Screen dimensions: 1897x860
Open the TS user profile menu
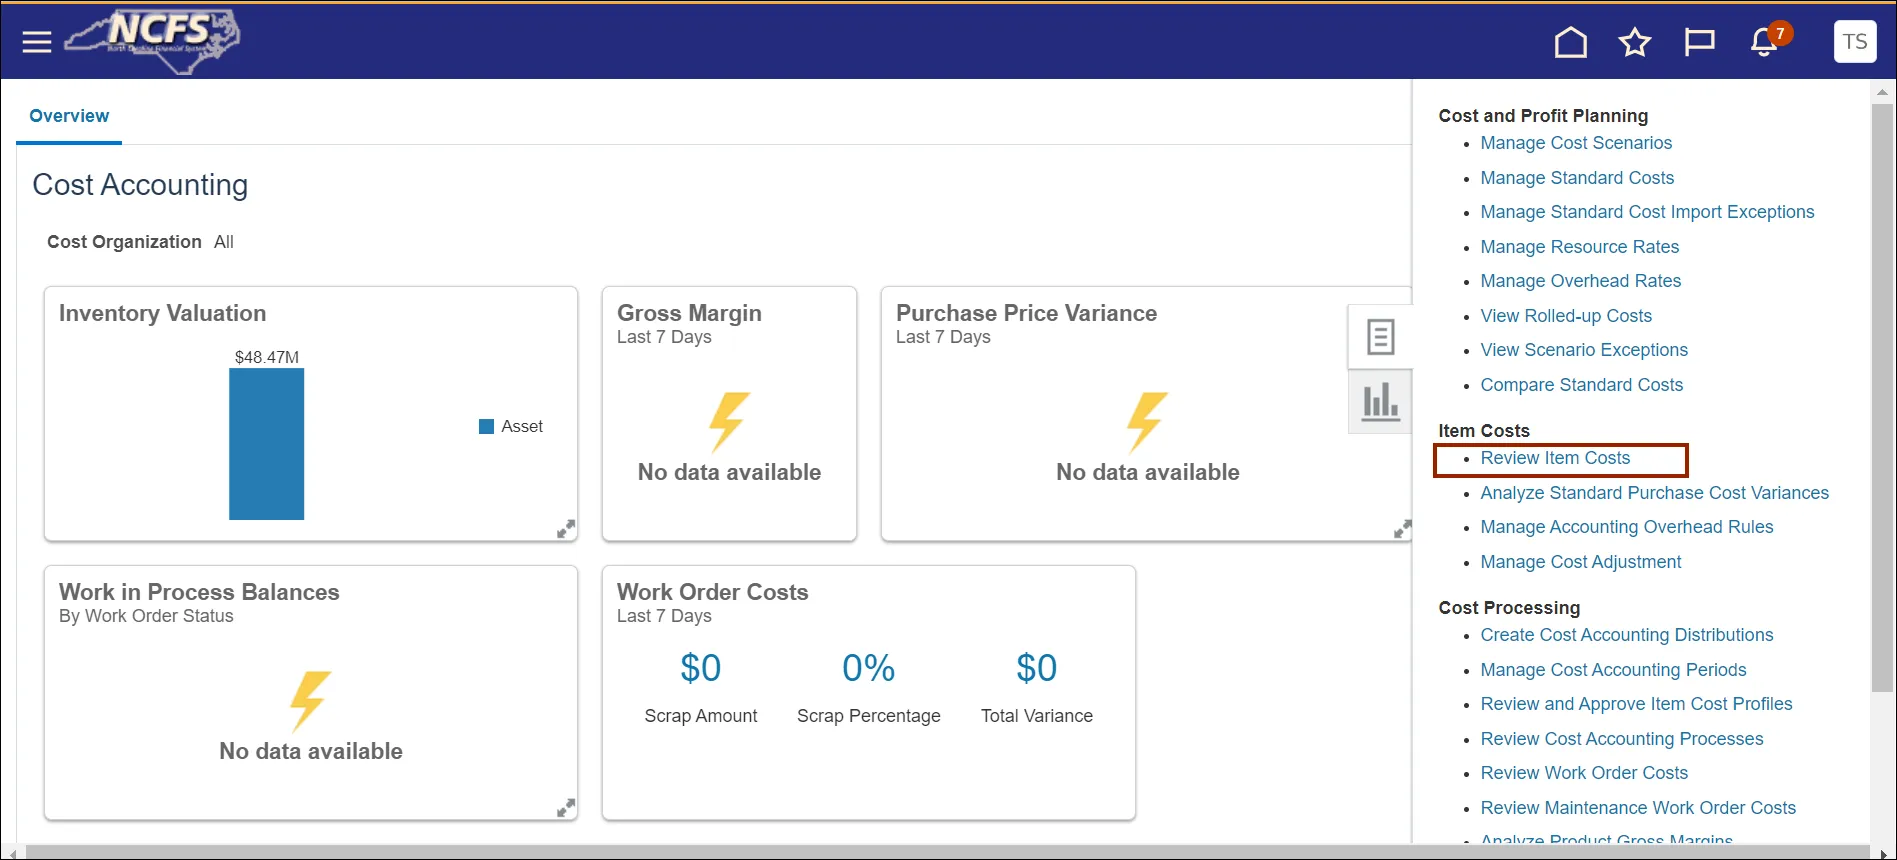click(1854, 42)
